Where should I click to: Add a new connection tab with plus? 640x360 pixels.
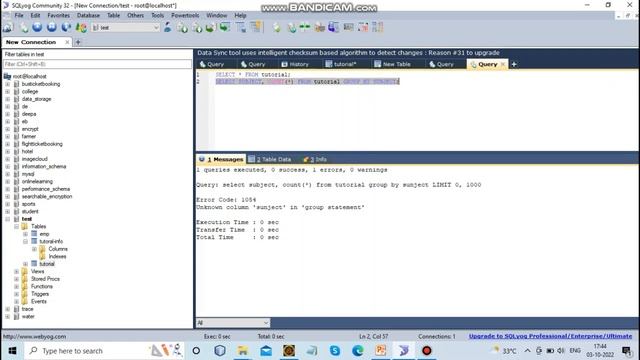click(x=78, y=42)
